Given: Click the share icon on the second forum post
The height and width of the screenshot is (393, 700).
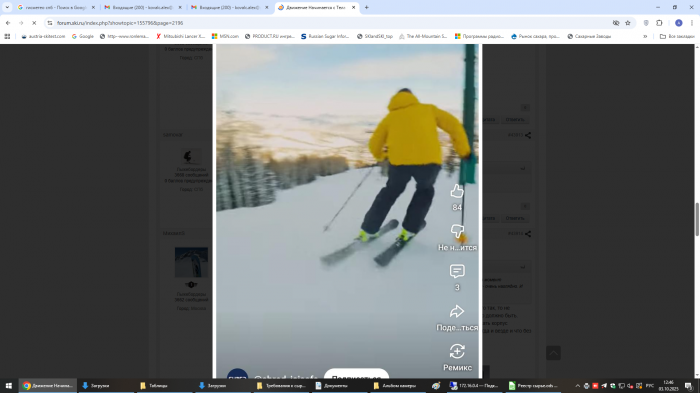Looking at the screenshot, I should pos(528,234).
